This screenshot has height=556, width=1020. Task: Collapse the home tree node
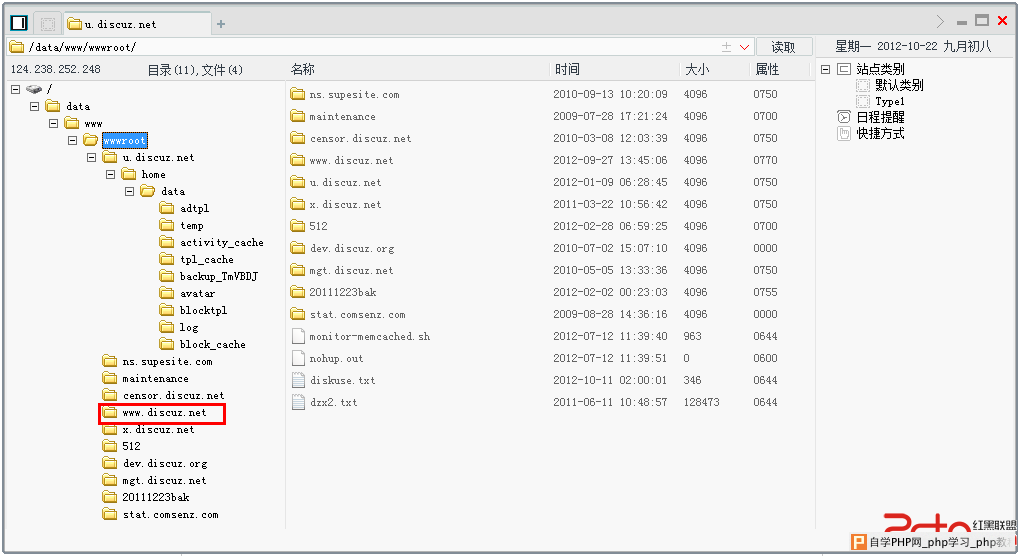111,174
